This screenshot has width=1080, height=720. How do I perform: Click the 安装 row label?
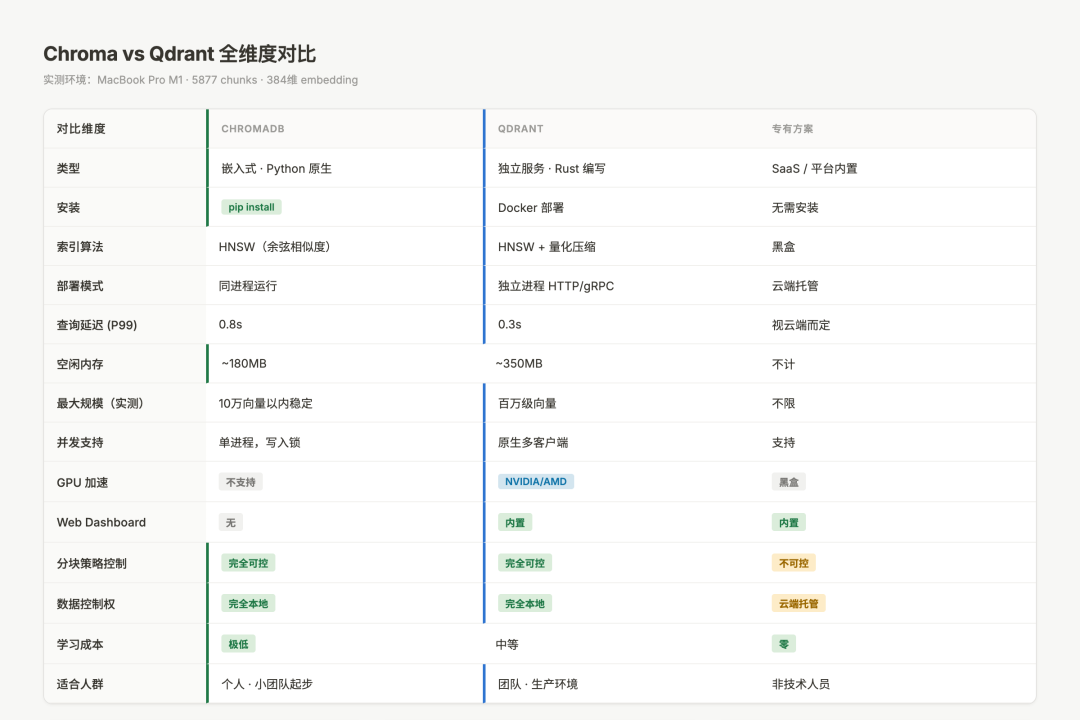point(68,207)
